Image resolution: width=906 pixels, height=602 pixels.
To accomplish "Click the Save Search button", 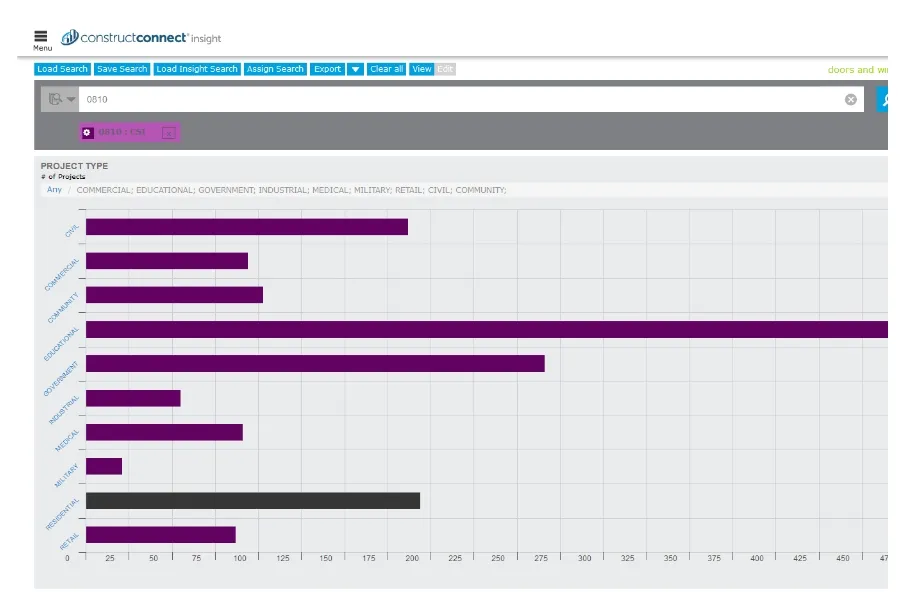I will pos(122,69).
